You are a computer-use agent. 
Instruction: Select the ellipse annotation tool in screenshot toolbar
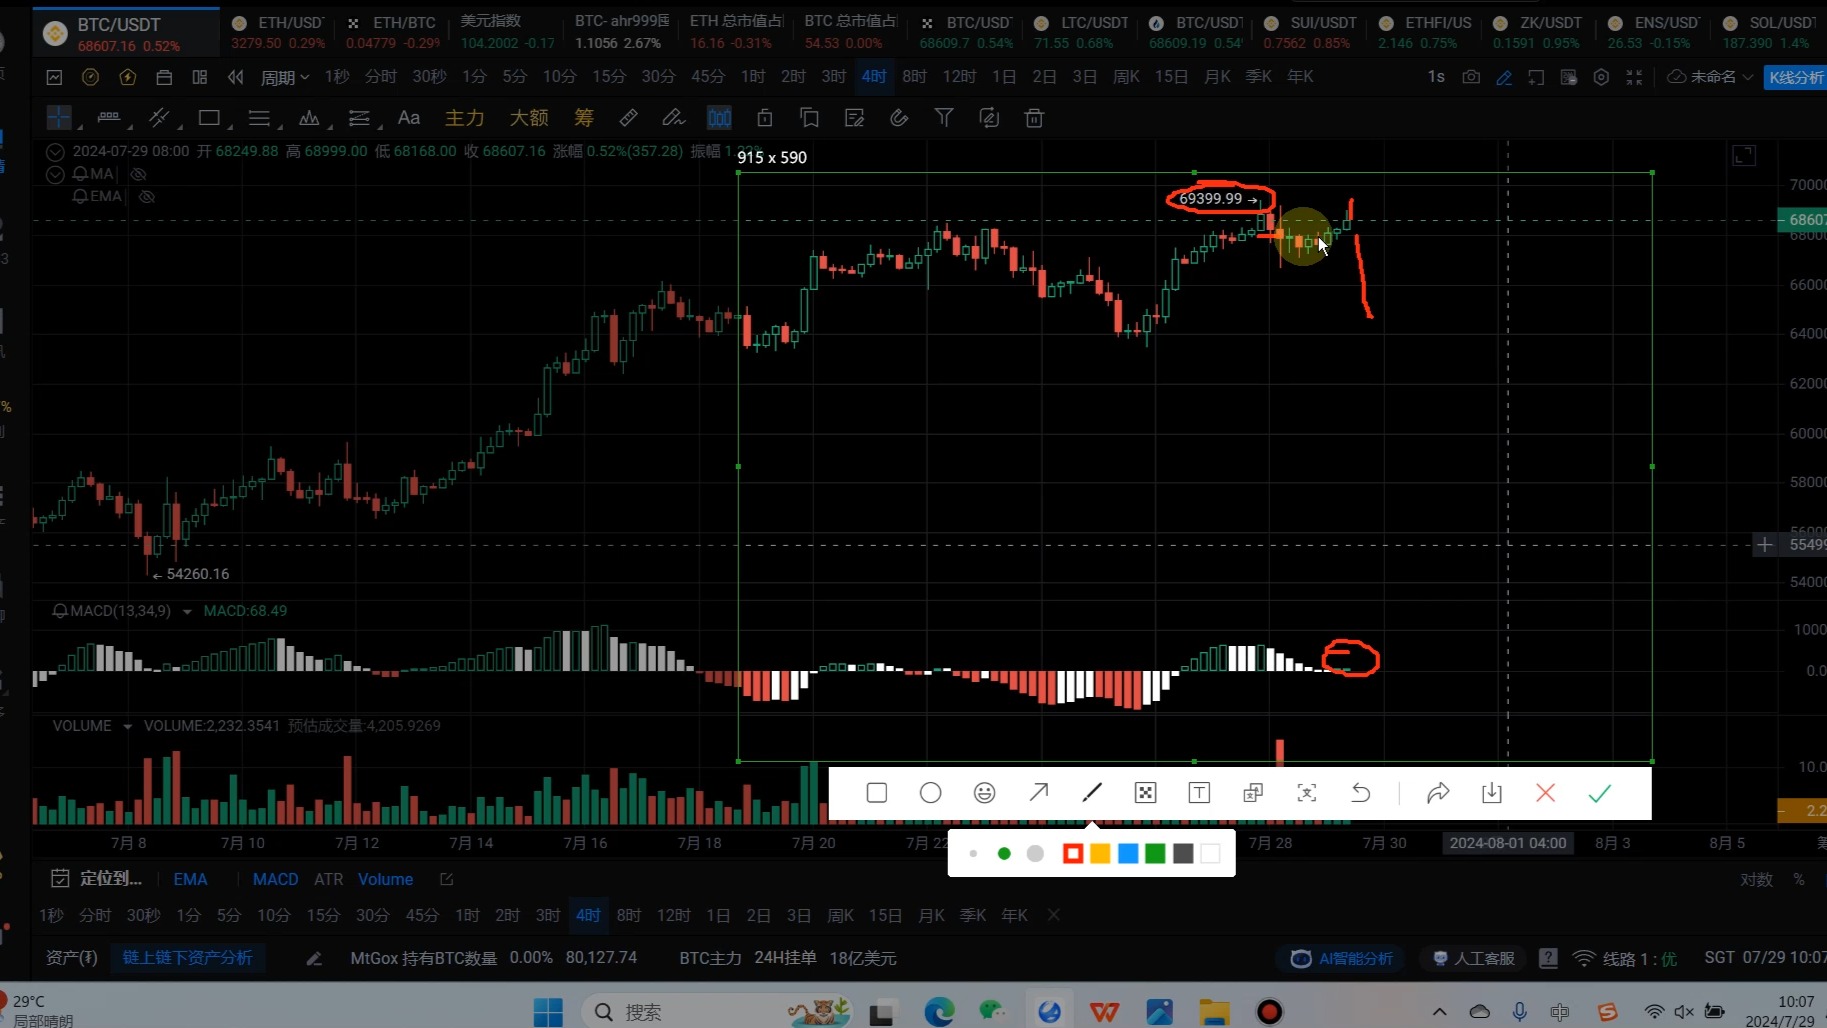[931, 793]
